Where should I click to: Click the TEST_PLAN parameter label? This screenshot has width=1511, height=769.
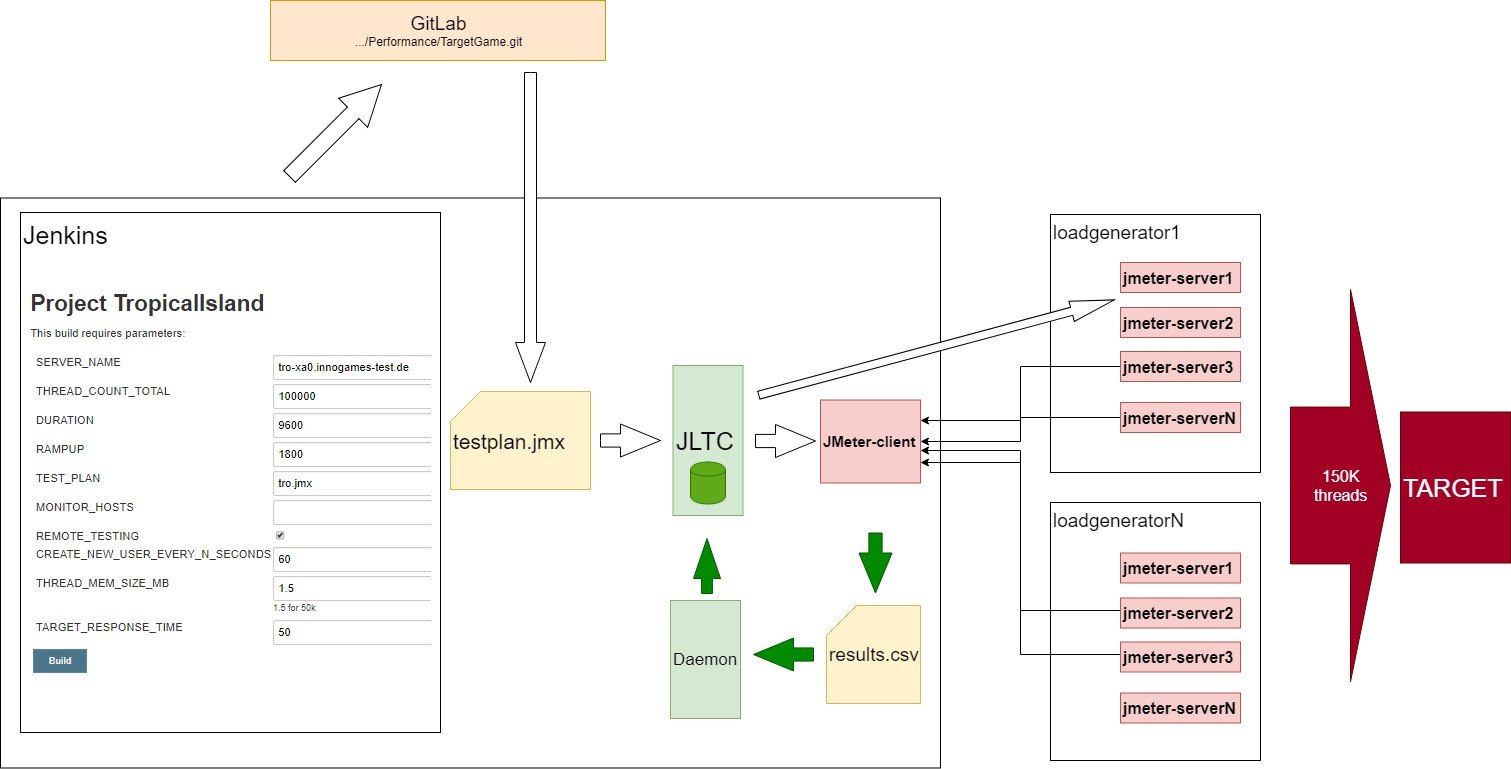pyautogui.click(x=68, y=478)
